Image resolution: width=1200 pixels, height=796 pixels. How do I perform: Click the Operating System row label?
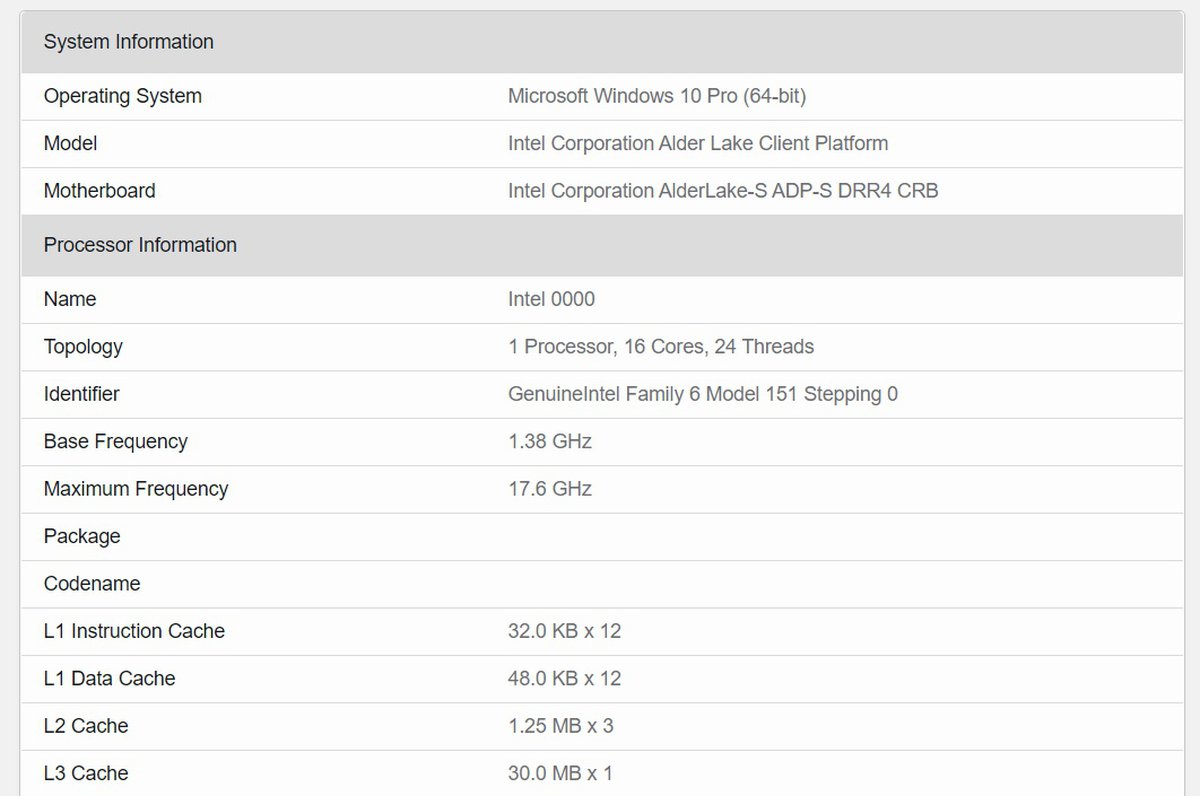click(122, 96)
